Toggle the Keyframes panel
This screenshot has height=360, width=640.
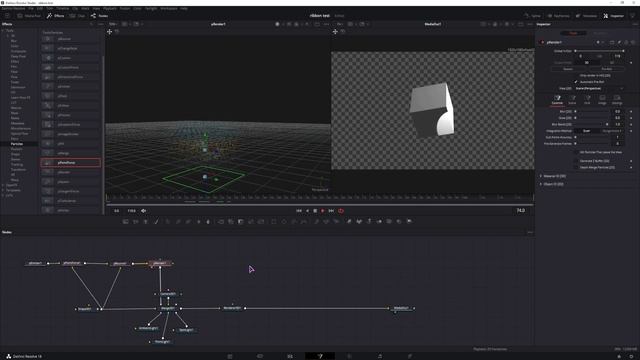point(558,16)
